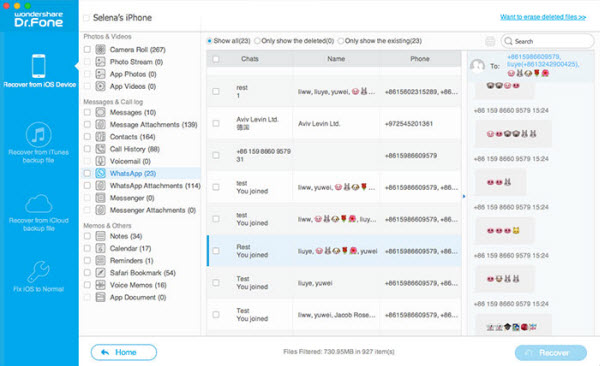Sort by the Chats column header

[x=249, y=59]
